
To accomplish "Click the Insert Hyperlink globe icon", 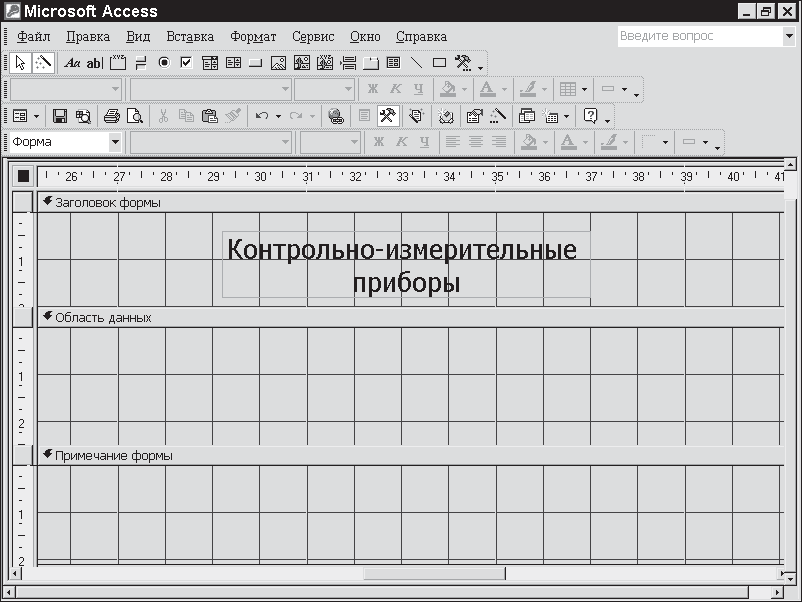I will tap(336, 116).
